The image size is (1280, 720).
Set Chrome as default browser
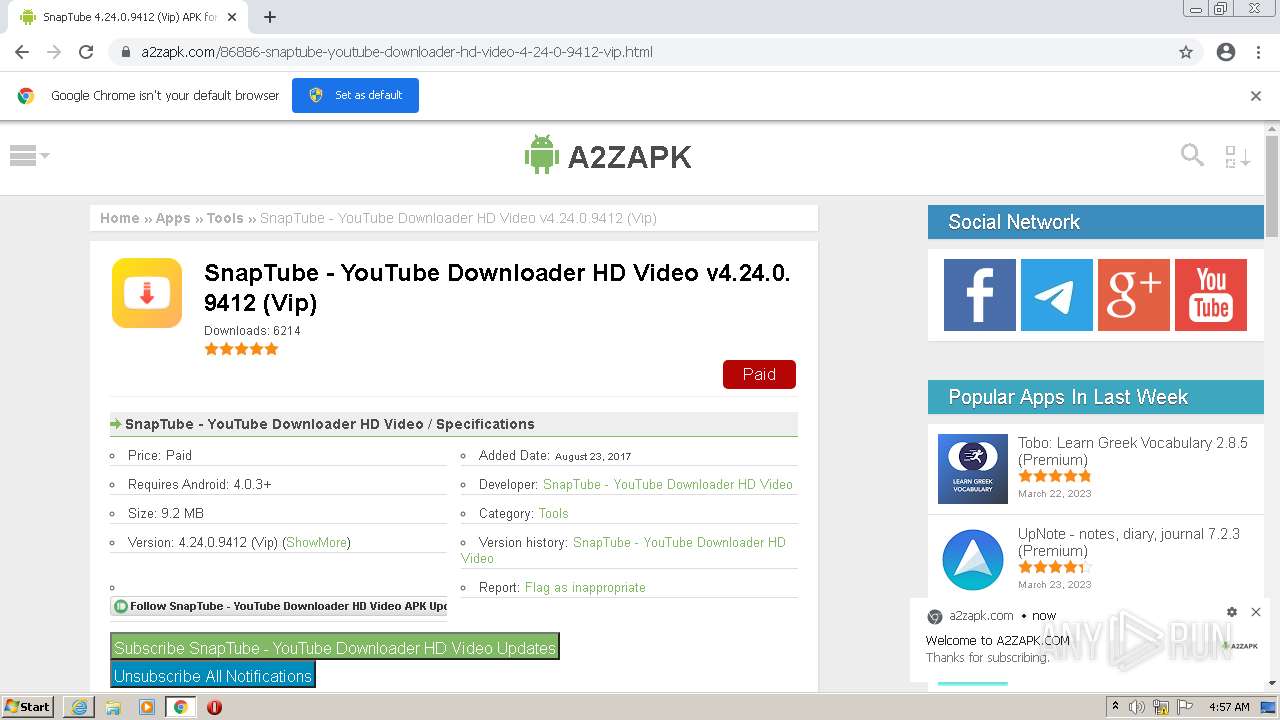click(x=355, y=95)
